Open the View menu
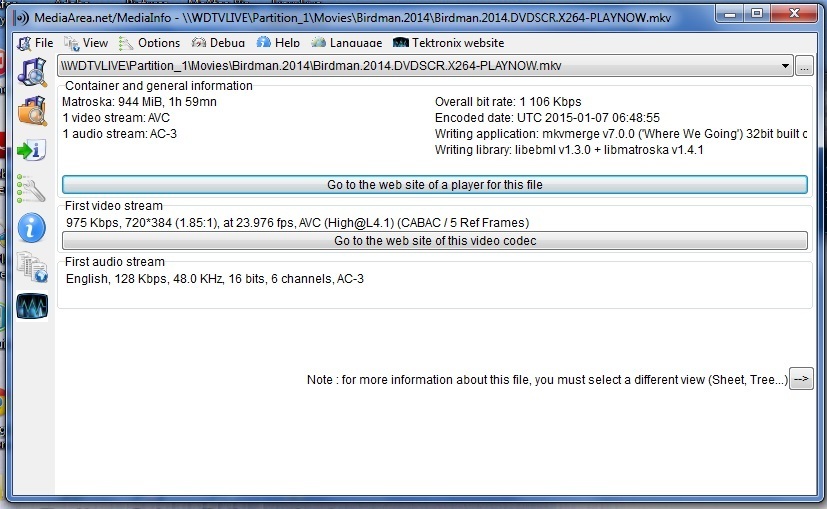 tap(86, 43)
